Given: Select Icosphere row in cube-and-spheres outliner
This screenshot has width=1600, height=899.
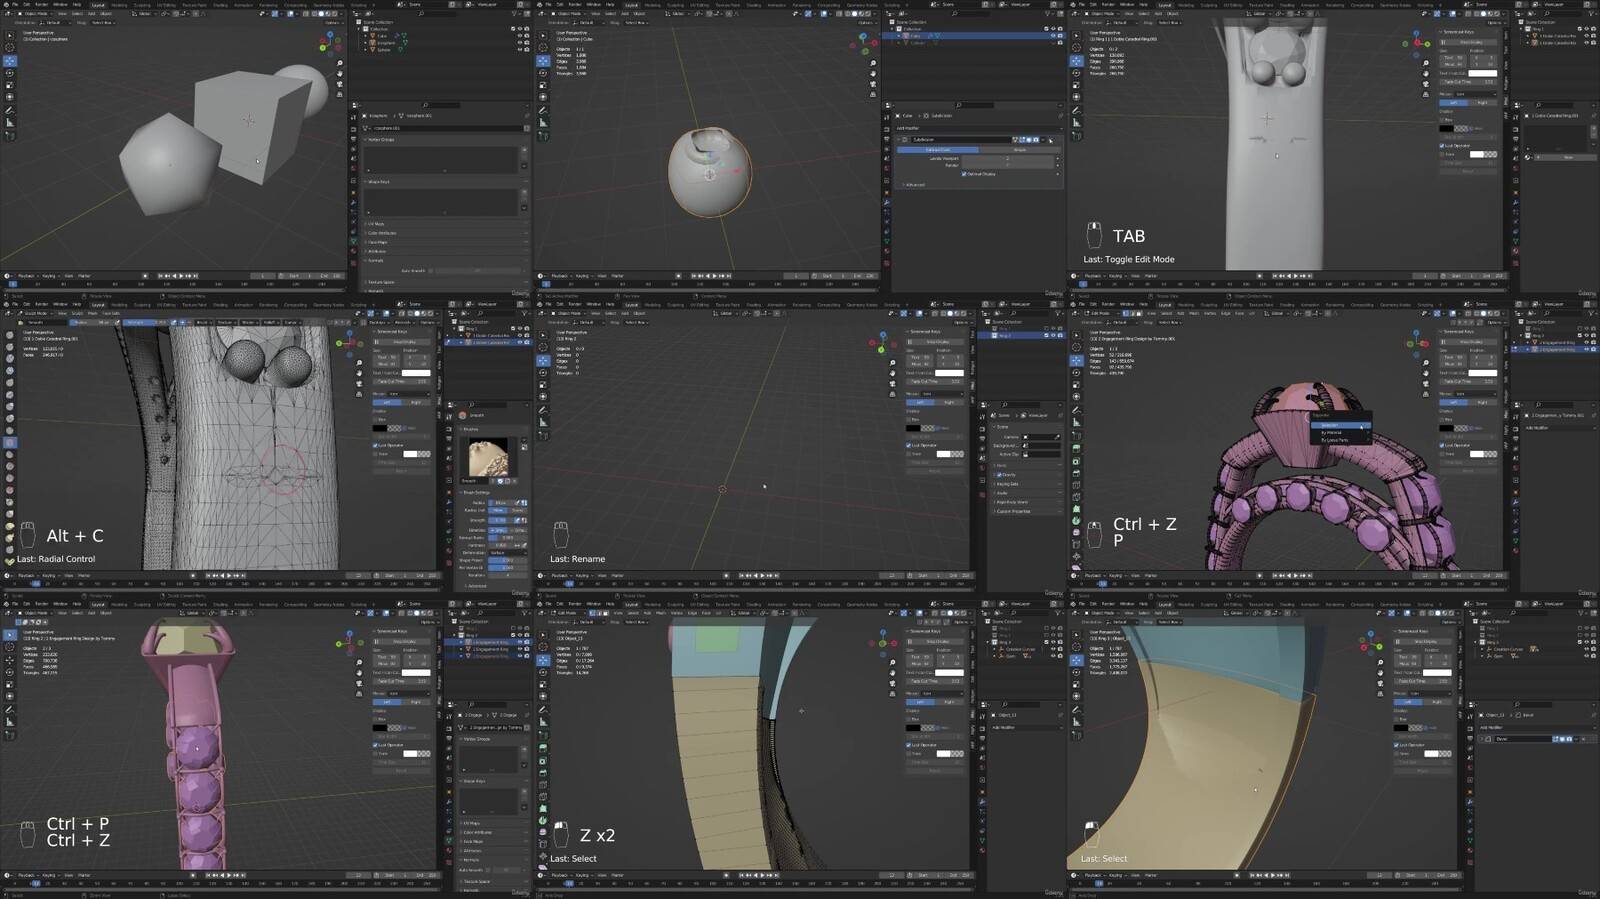Looking at the screenshot, I should (x=386, y=43).
